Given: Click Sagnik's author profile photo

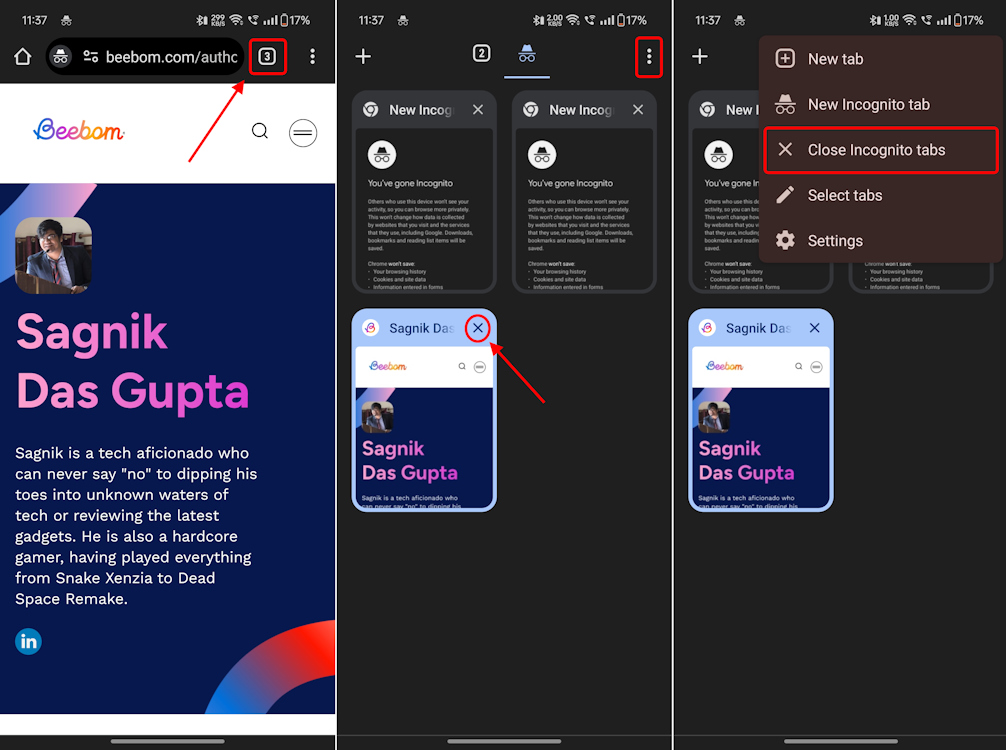Looking at the screenshot, I should (53, 255).
